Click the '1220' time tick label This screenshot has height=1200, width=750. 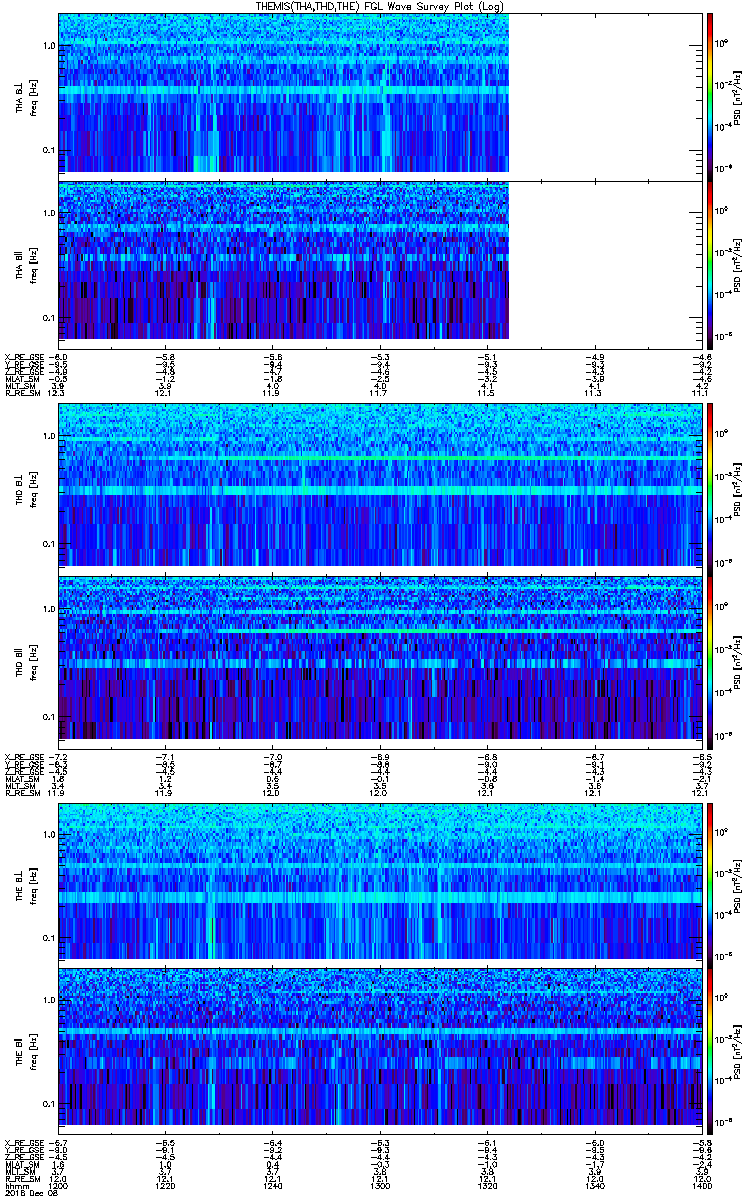click(x=164, y=1186)
